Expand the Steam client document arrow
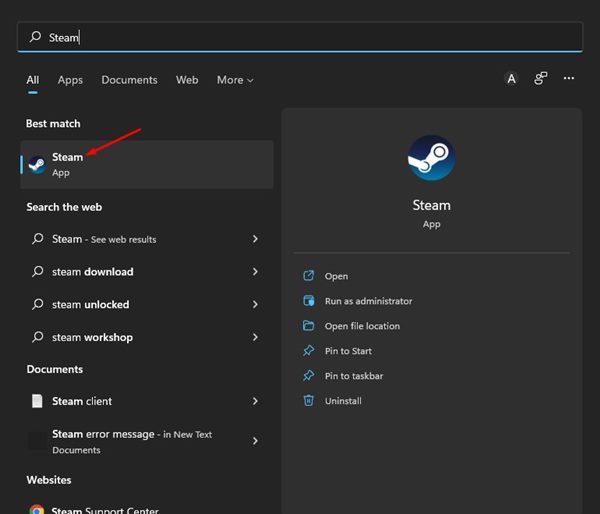Image resolution: width=600 pixels, height=514 pixels. [255, 401]
